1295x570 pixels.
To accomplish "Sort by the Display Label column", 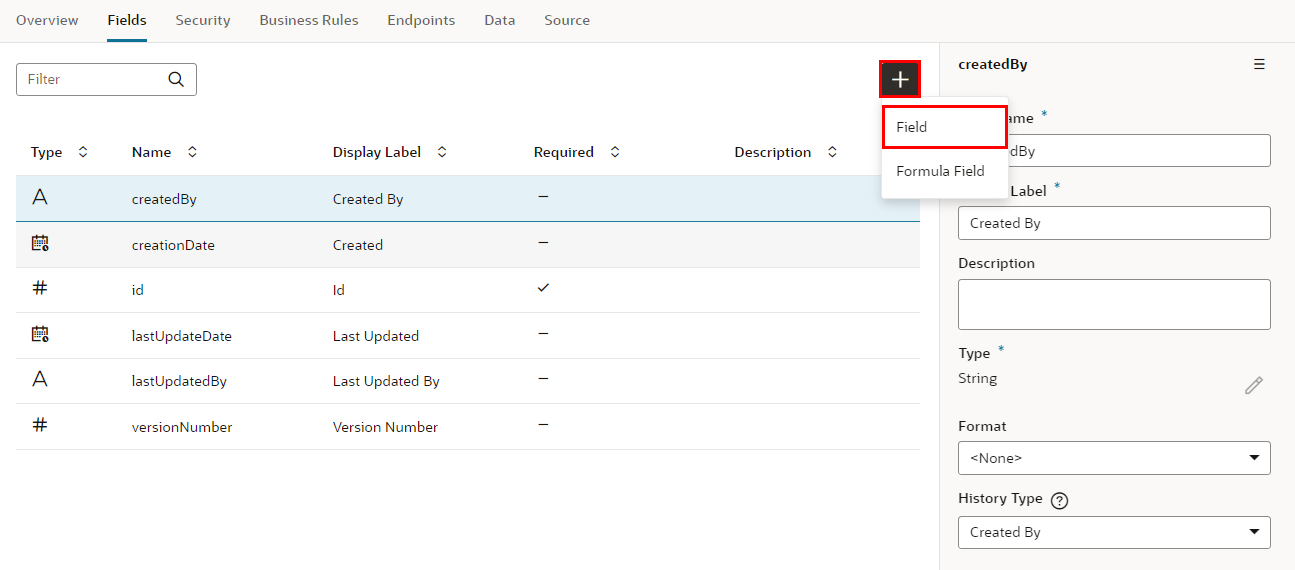I will coord(442,152).
